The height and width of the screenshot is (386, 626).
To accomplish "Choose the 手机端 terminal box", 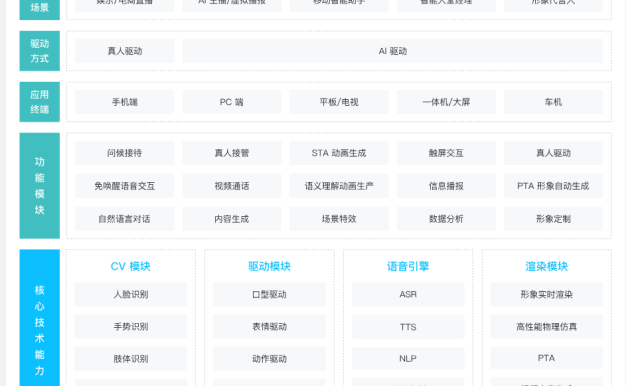I will click(x=125, y=102).
